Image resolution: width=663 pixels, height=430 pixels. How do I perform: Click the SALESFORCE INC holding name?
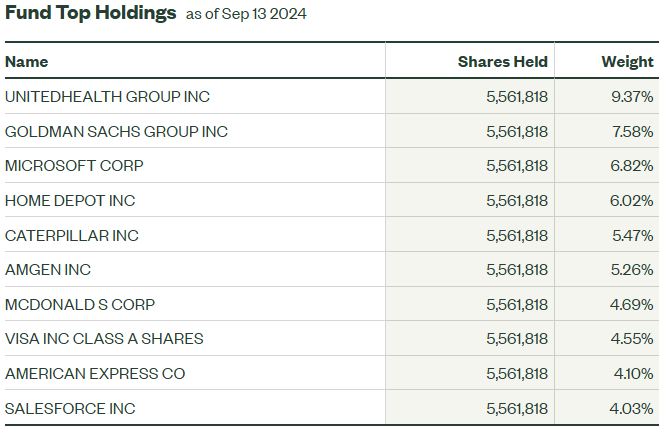tap(70, 409)
